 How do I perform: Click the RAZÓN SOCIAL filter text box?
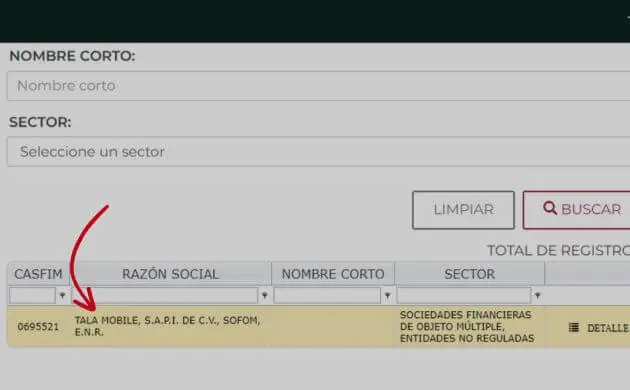(165, 296)
